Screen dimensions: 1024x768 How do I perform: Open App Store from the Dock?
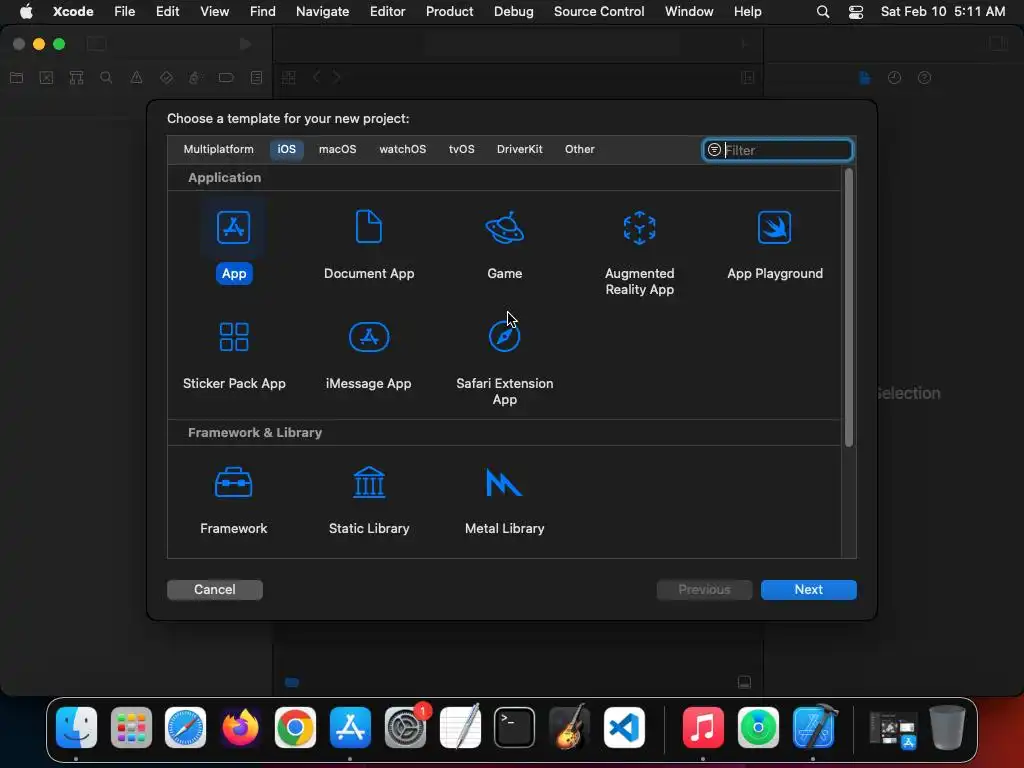[350, 727]
